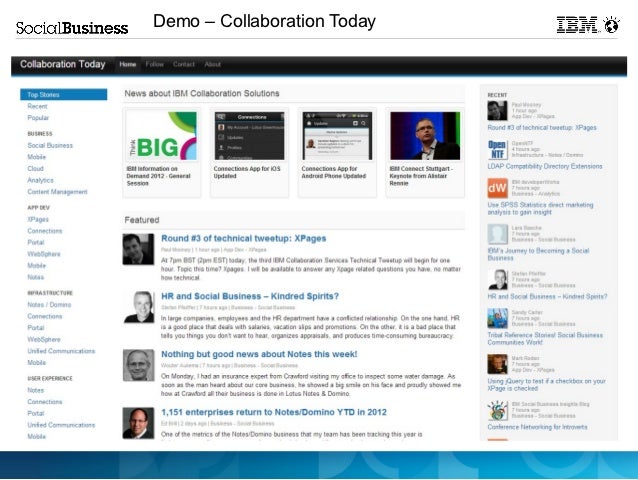Open the IBM Connect Stuttgart keynote photo
Screen dimensions: 638x480
click(425, 136)
